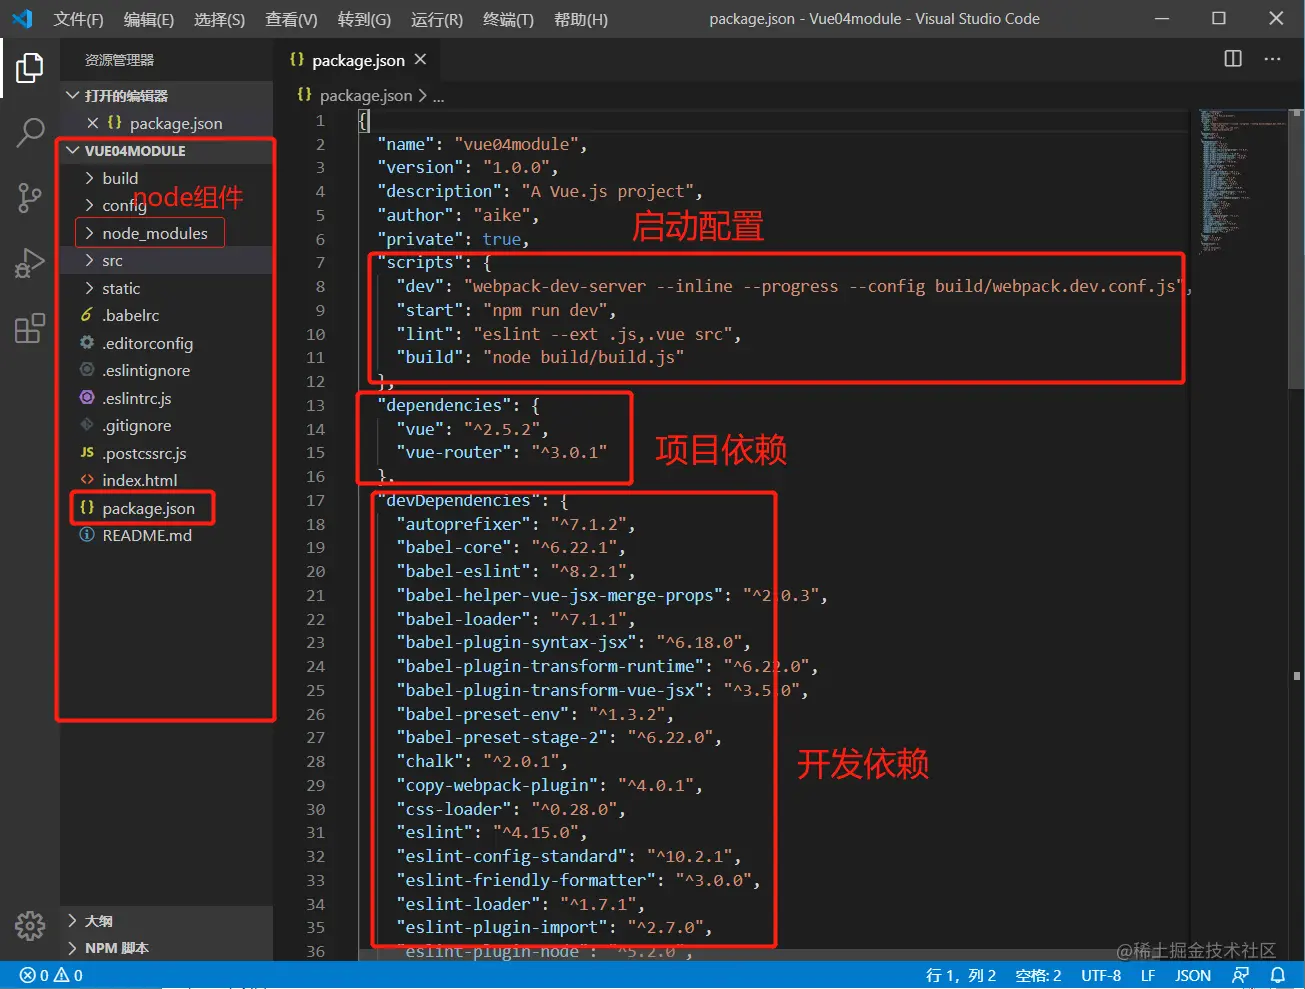Open the 编辑(E) menu
This screenshot has height=989, width=1305.
click(x=148, y=19)
